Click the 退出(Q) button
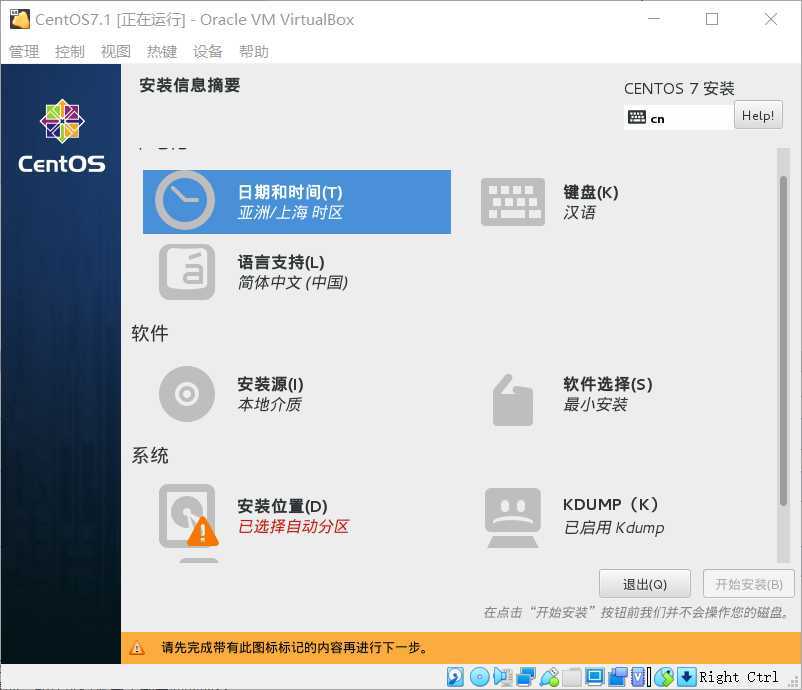Viewport: 802px width, 690px height. pyautogui.click(x=644, y=584)
